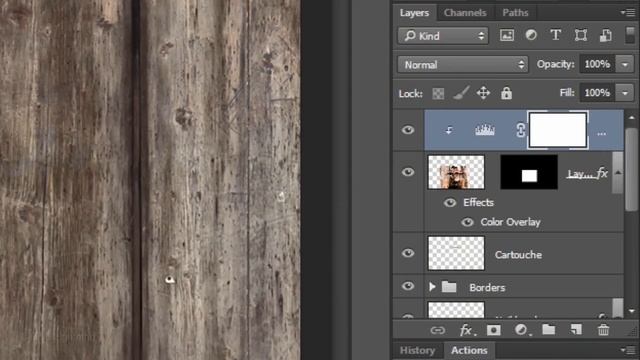Delete layer trash icon
The width and height of the screenshot is (640, 360).
pos(603,330)
